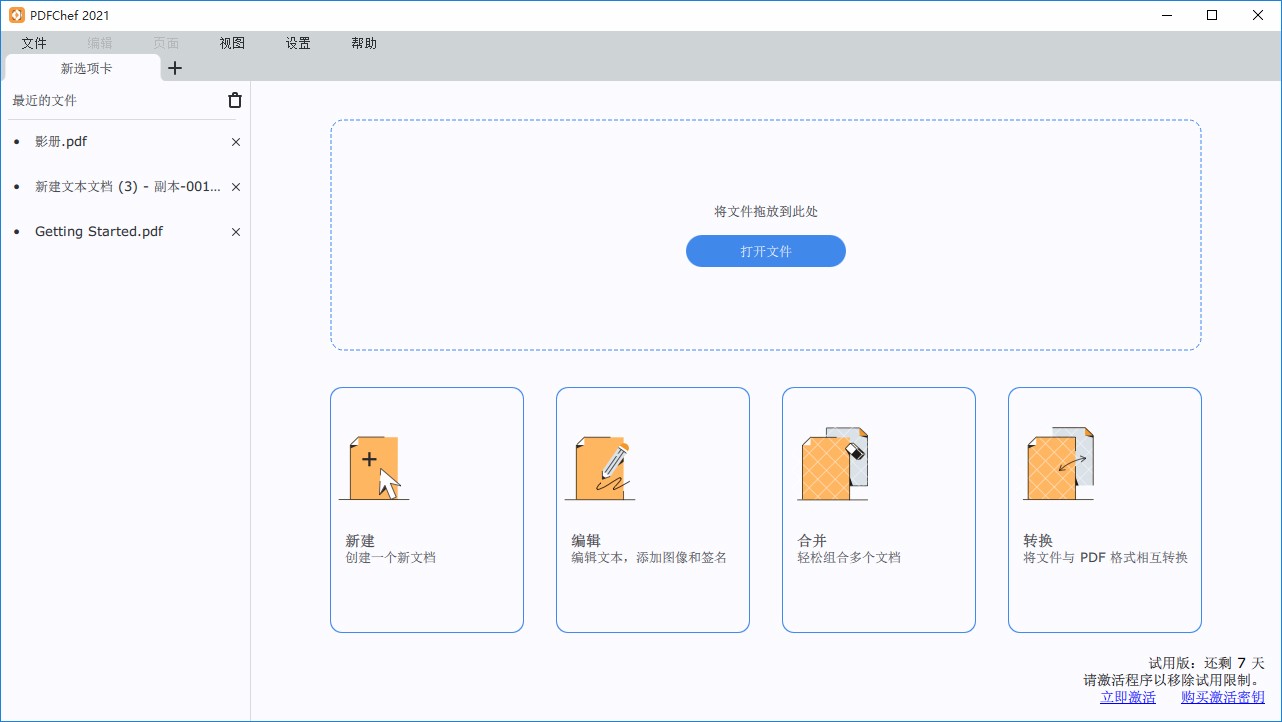The height and width of the screenshot is (722, 1282).
Task: Remove 影册.pdf from recent files list
Action: [235, 142]
